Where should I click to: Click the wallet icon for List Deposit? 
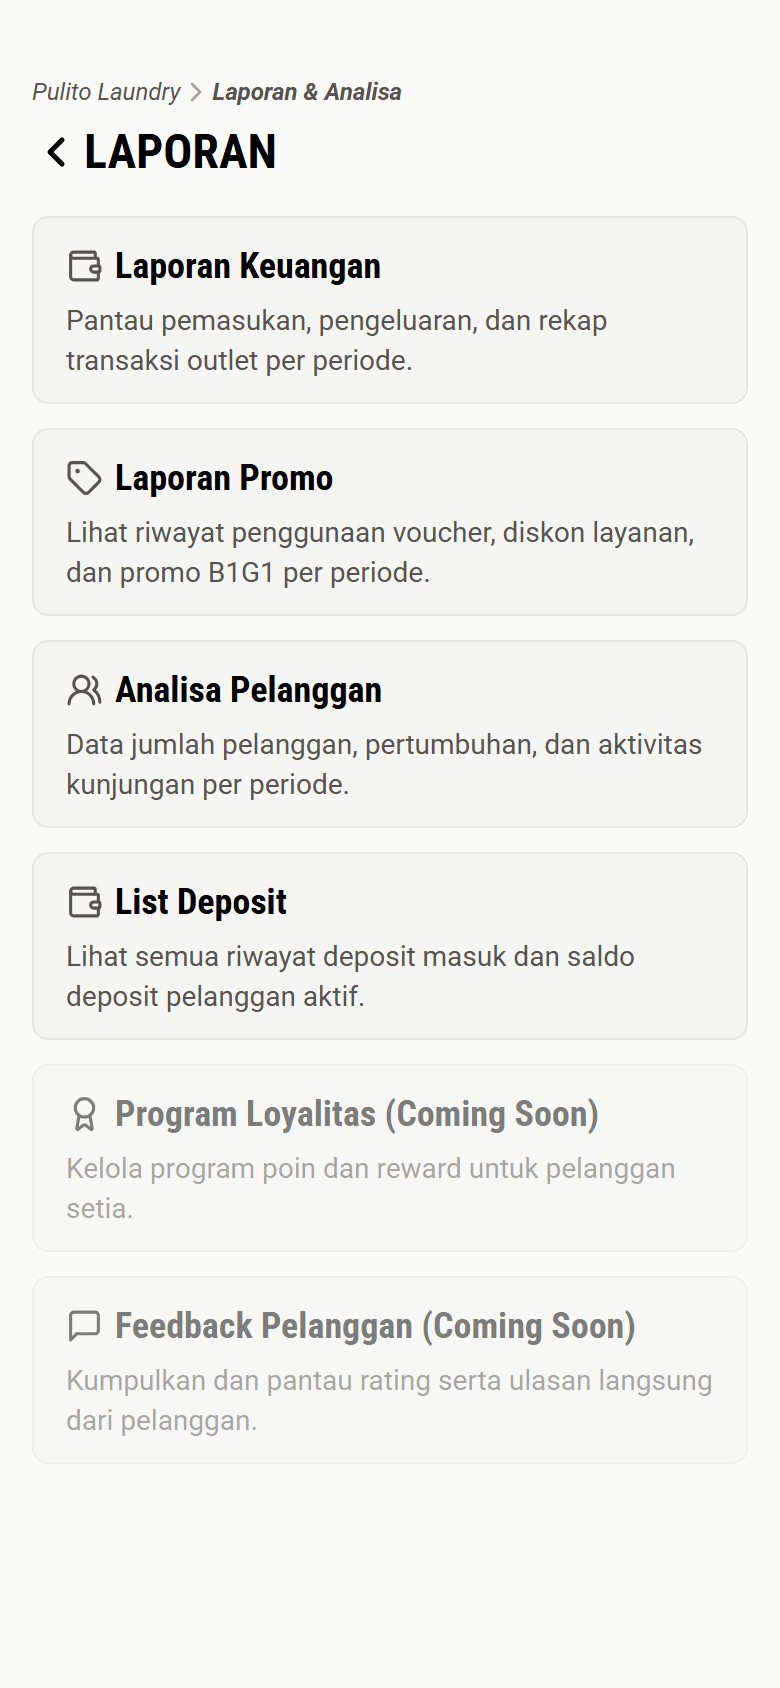tap(85, 902)
